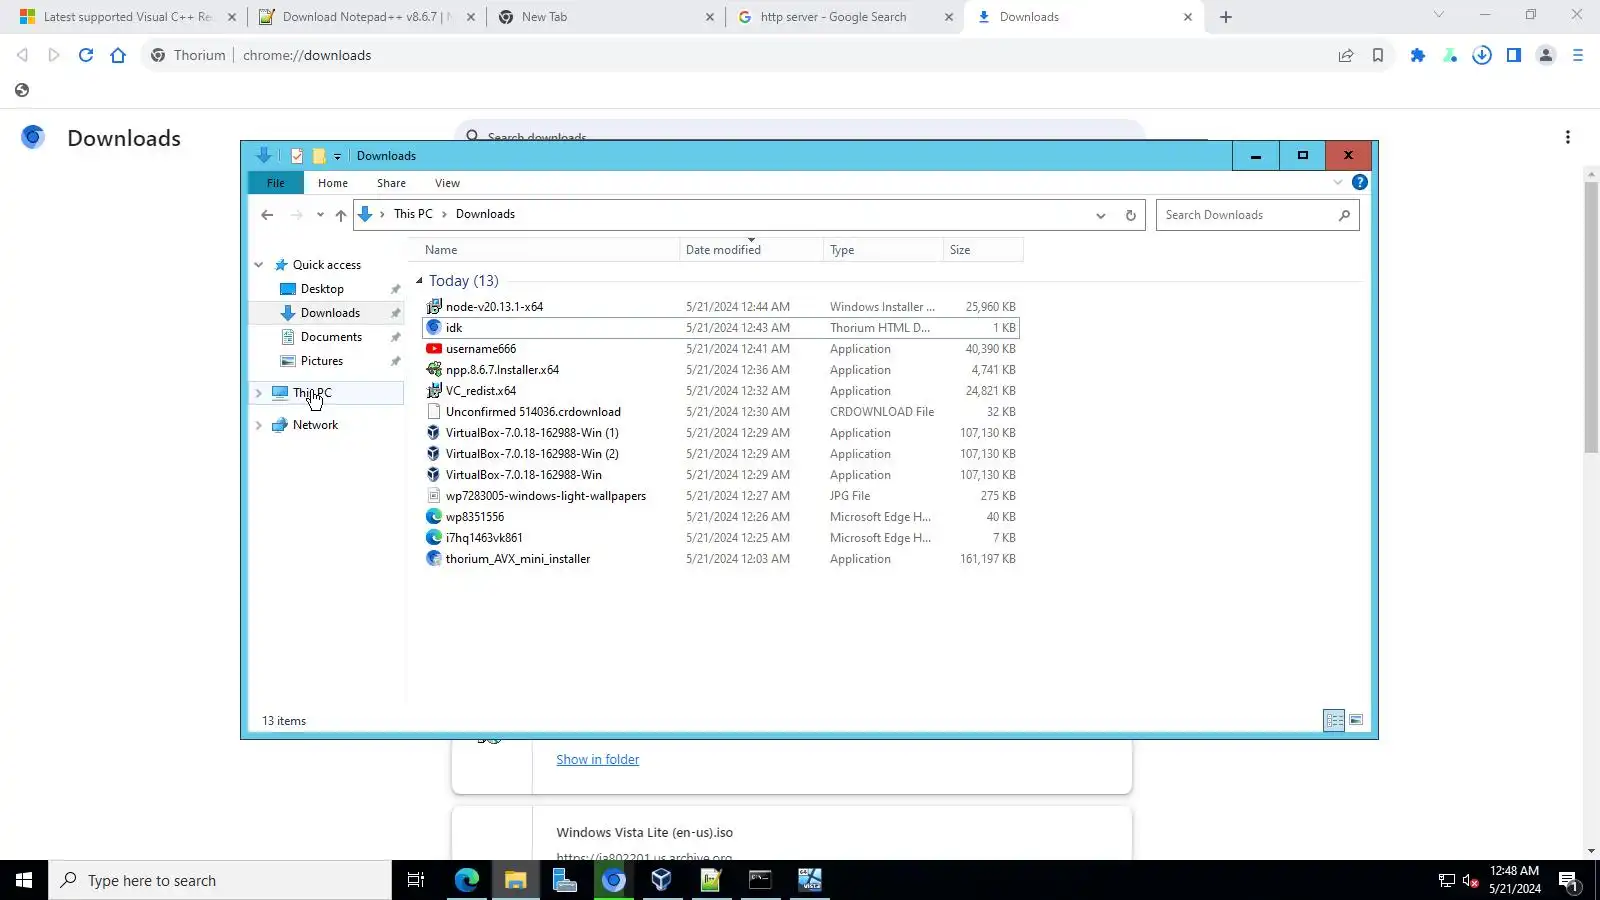Click the Thorium extensions puzzle icon

(1417, 55)
